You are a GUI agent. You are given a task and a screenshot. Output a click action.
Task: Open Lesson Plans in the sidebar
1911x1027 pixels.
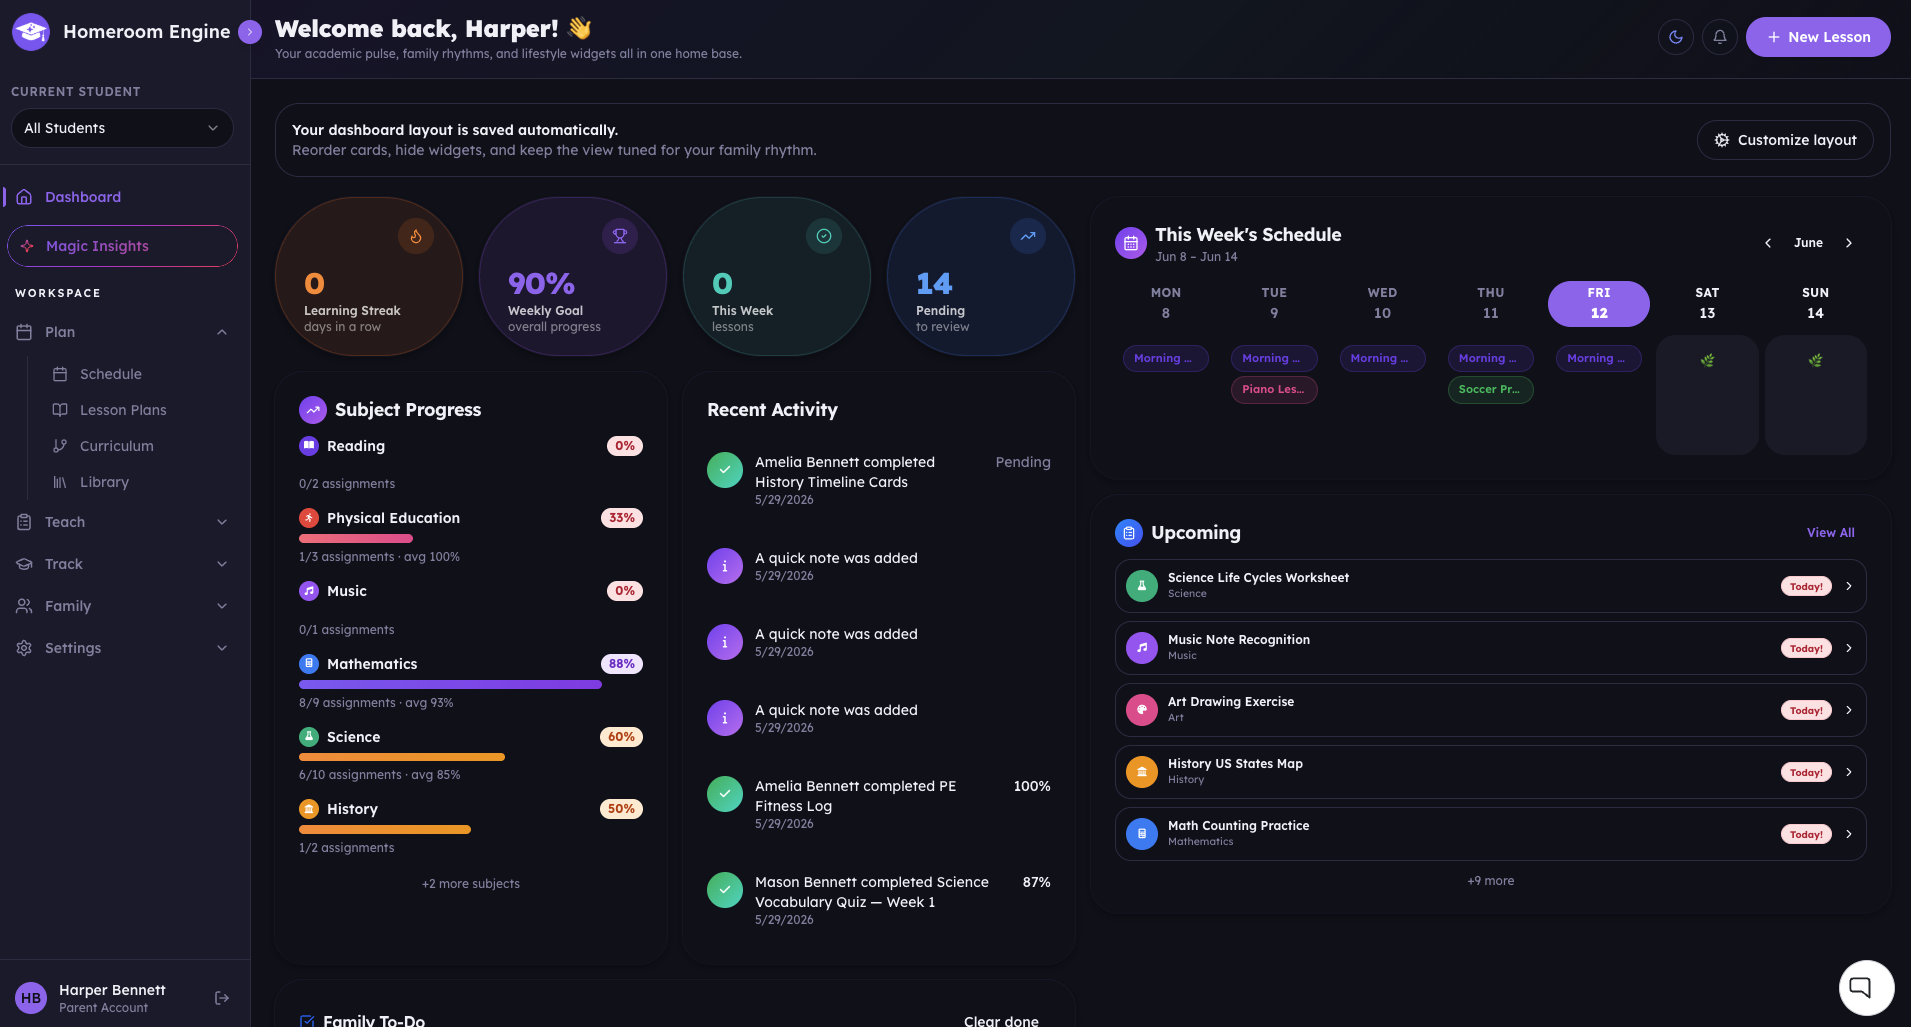(x=123, y=410)
